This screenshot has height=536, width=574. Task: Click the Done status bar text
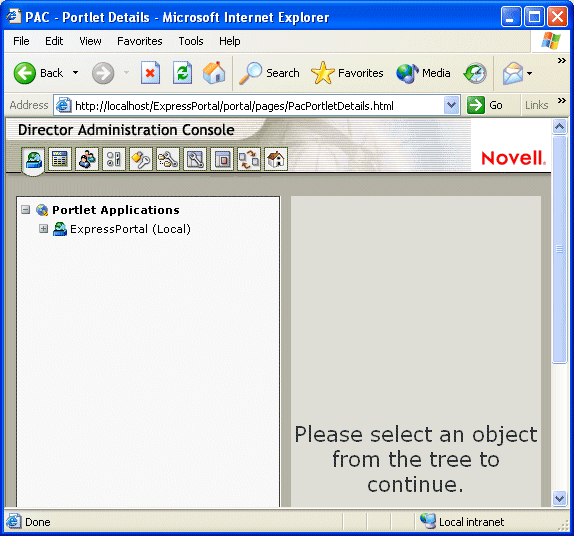pos(38,522)
